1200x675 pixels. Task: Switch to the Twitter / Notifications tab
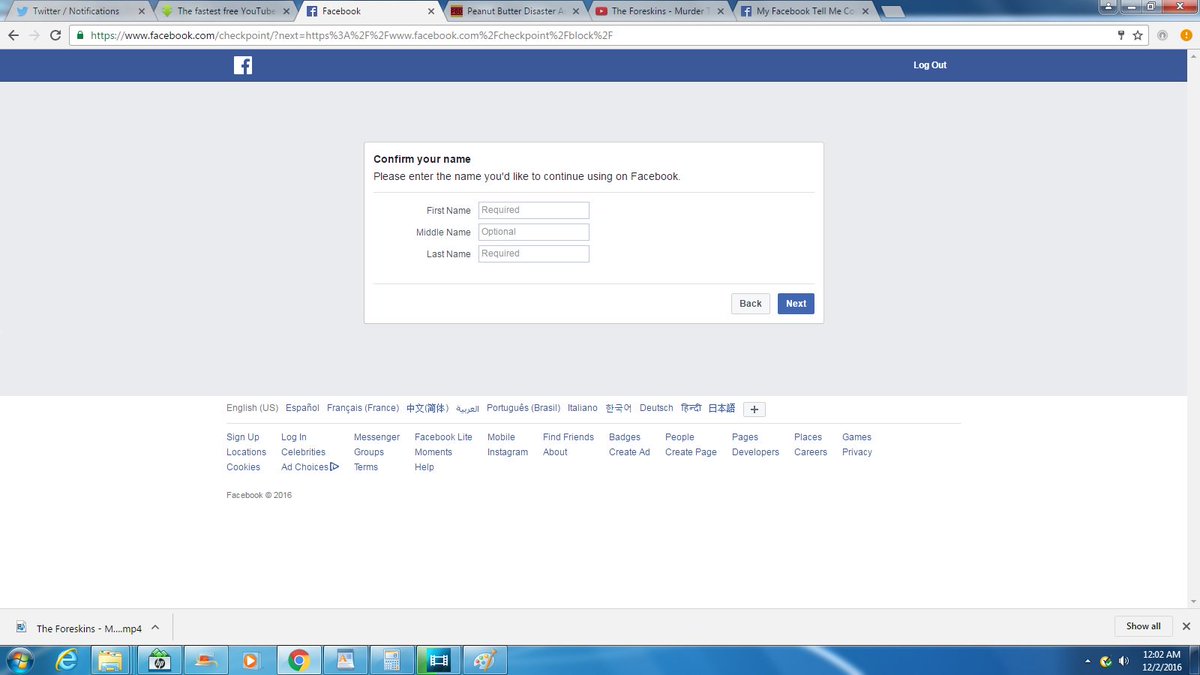tap(76, 11)
